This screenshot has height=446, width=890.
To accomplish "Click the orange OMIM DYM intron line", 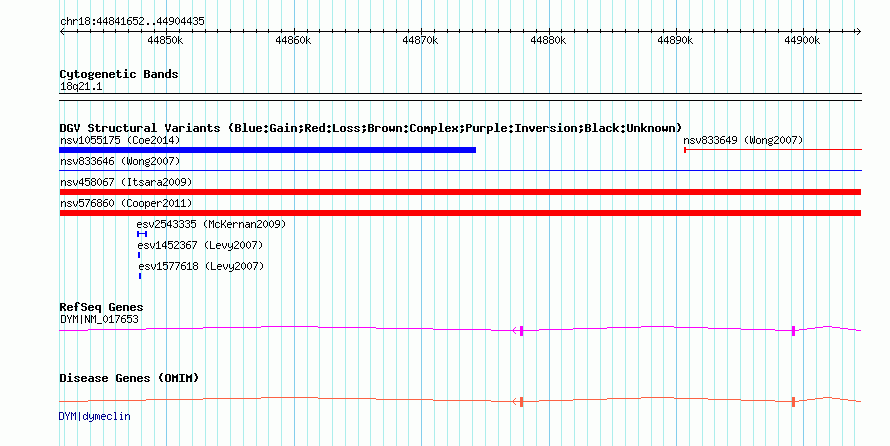I will [460, 399].
